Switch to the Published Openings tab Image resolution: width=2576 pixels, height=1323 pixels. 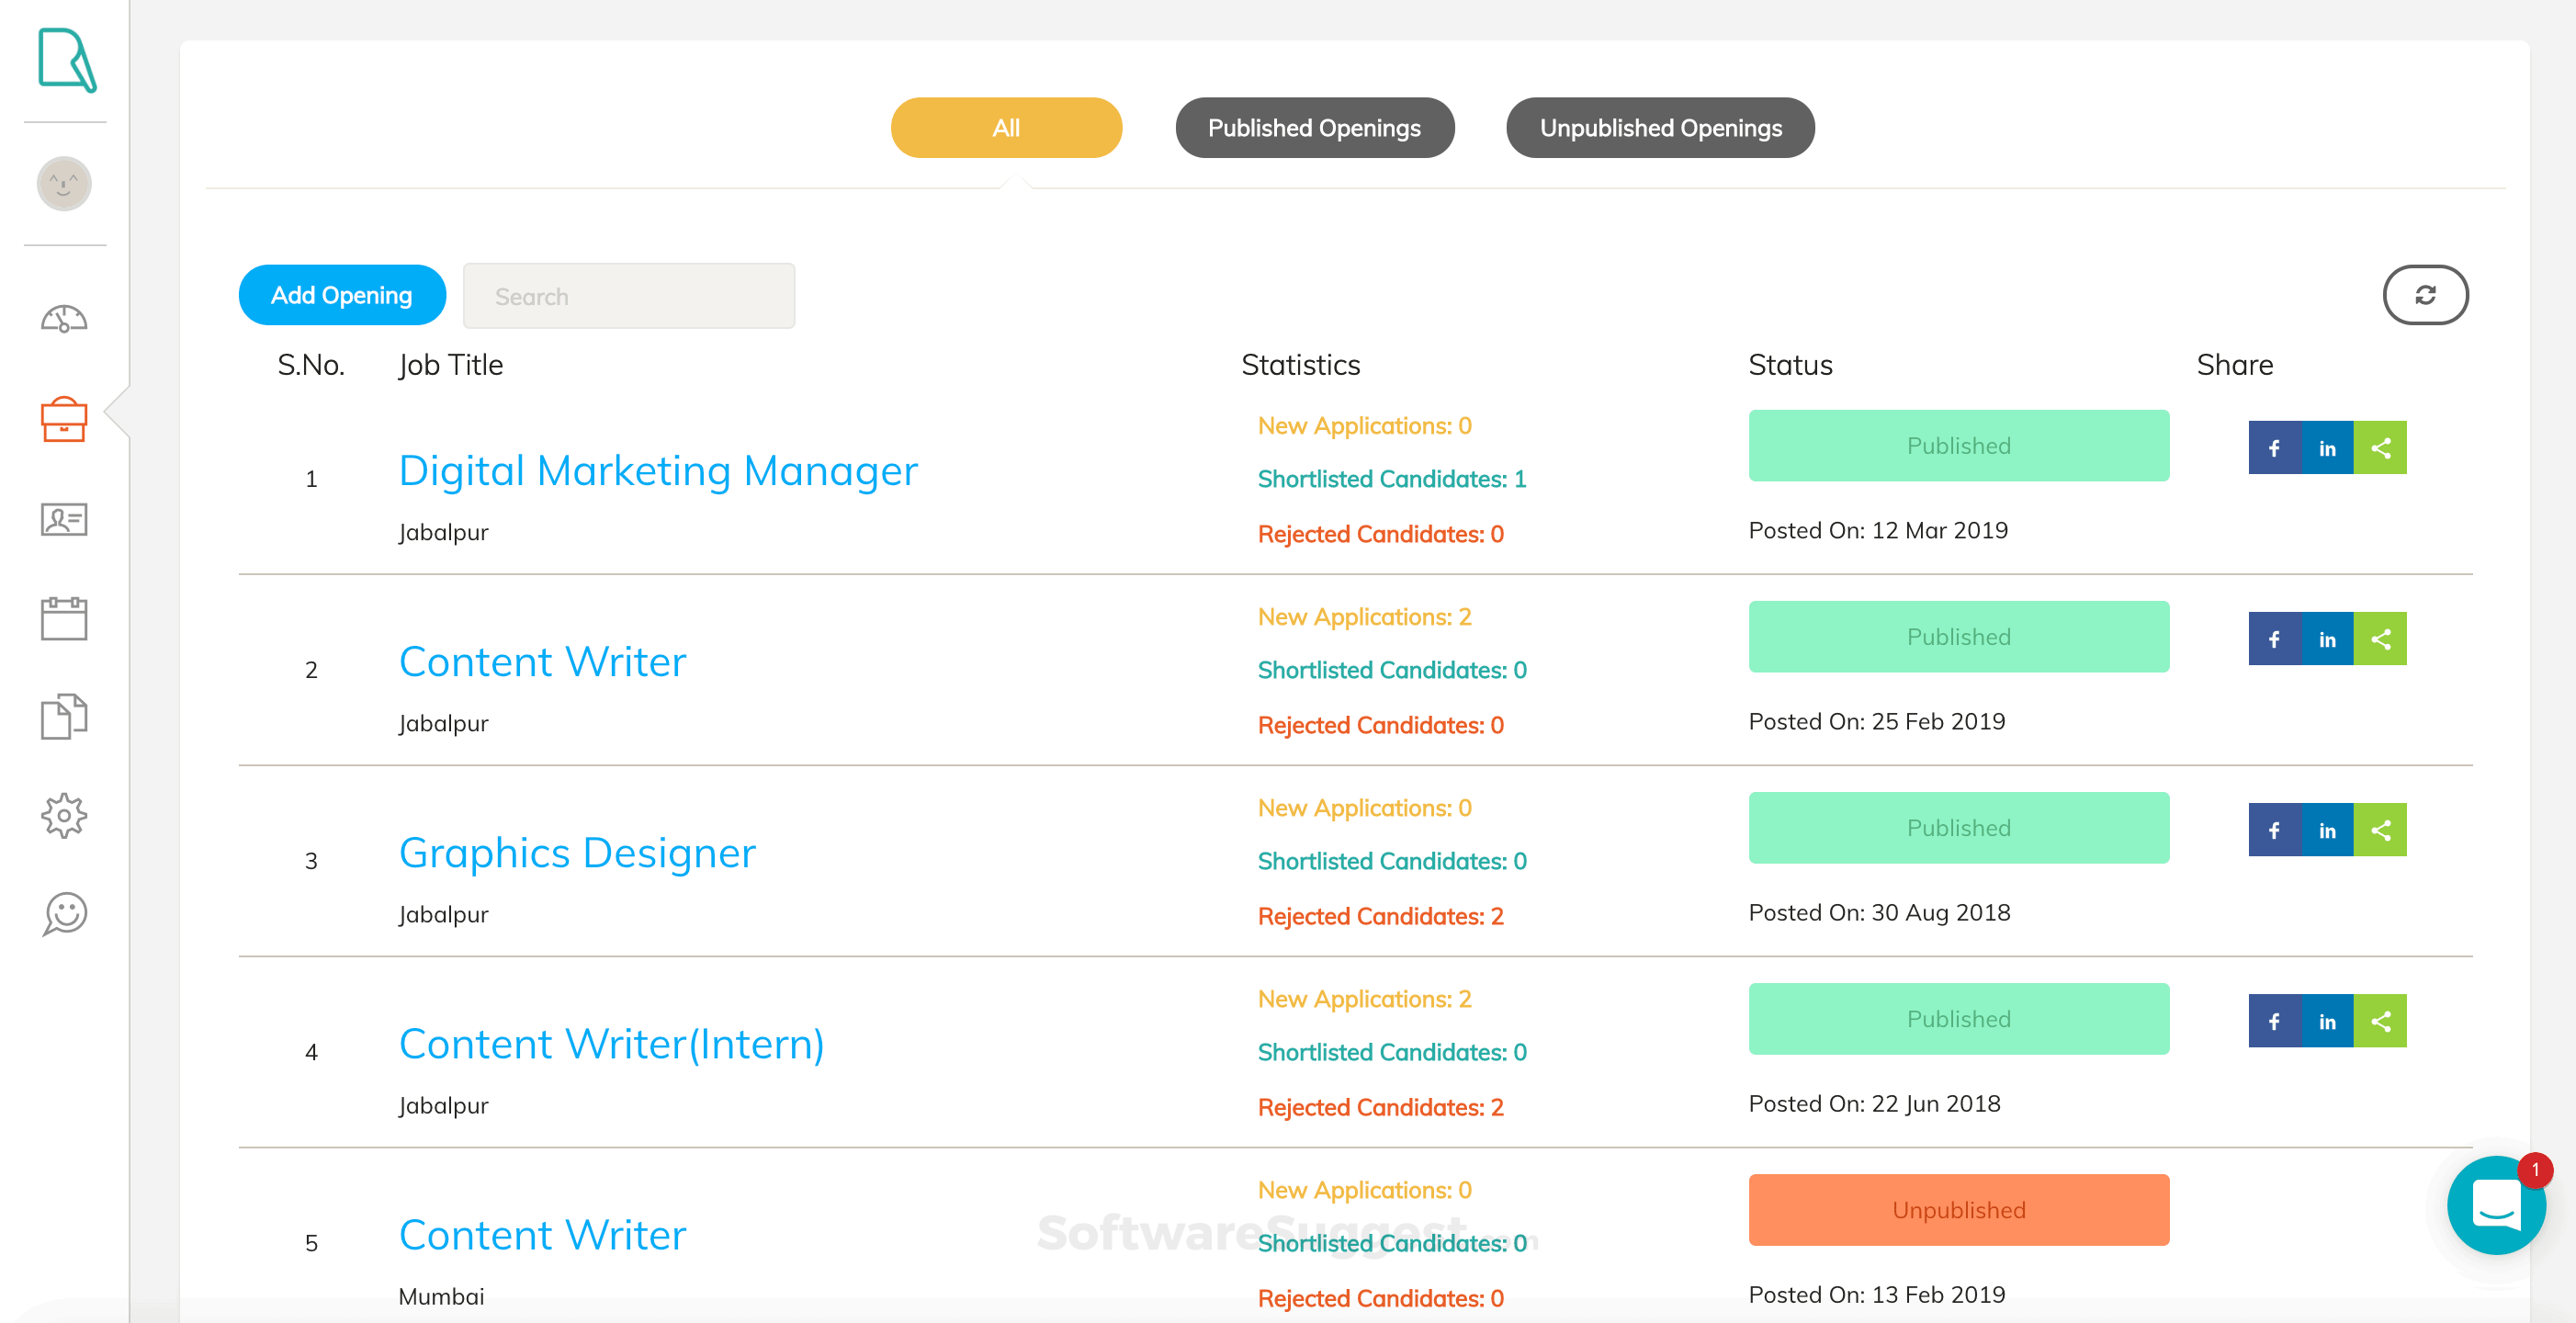click(1314, 127)
